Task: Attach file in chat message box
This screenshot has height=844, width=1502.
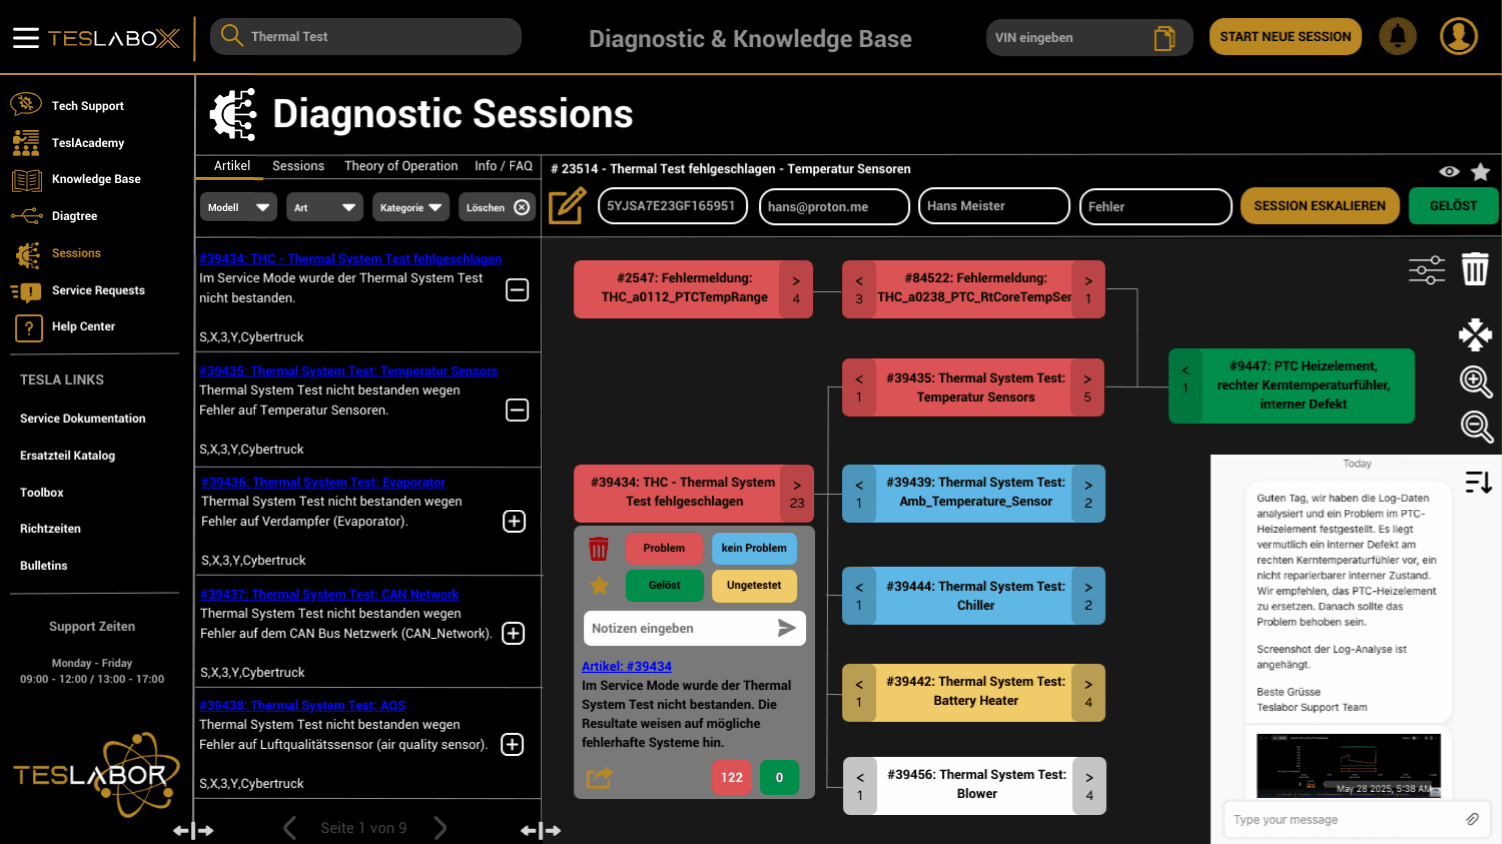Action: pyautogui.click(x=1472, y=819)
